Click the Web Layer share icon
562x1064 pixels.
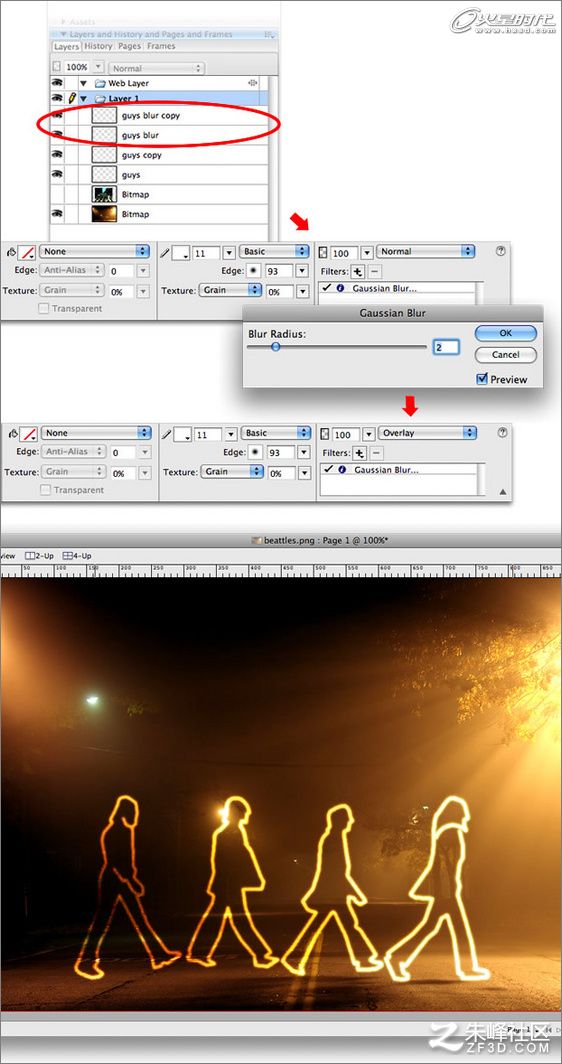[252, 83]
